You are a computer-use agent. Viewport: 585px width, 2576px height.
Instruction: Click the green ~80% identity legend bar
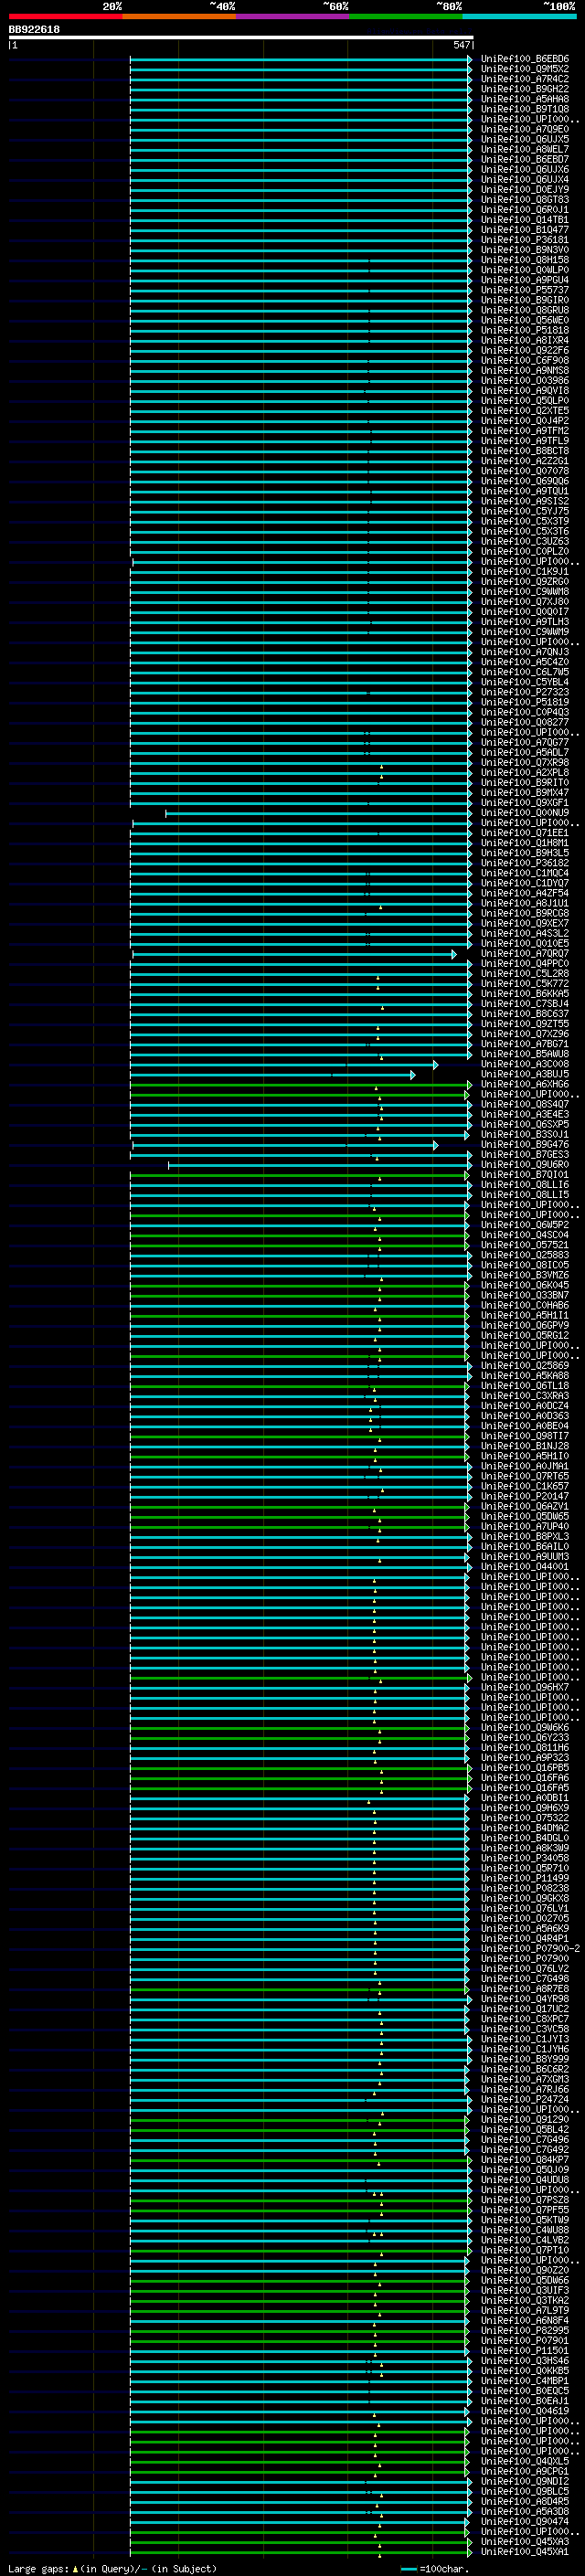406,16
